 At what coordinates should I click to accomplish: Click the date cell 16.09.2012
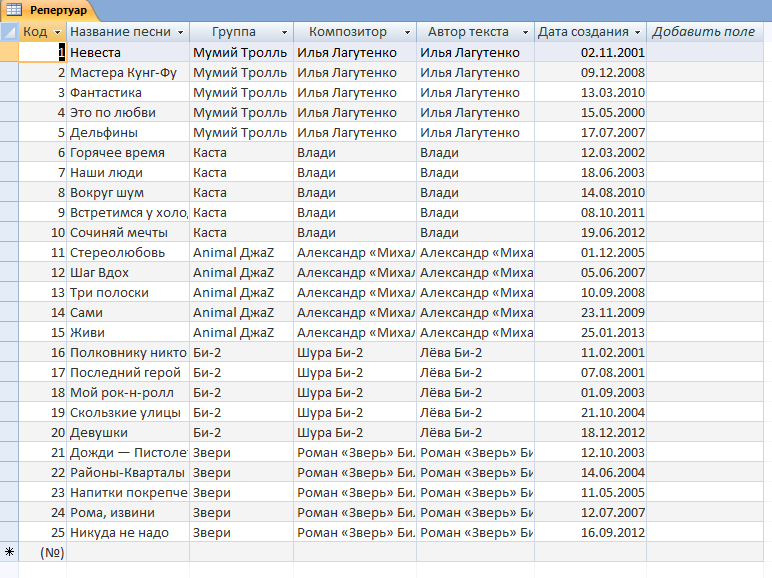pos(590,533)
